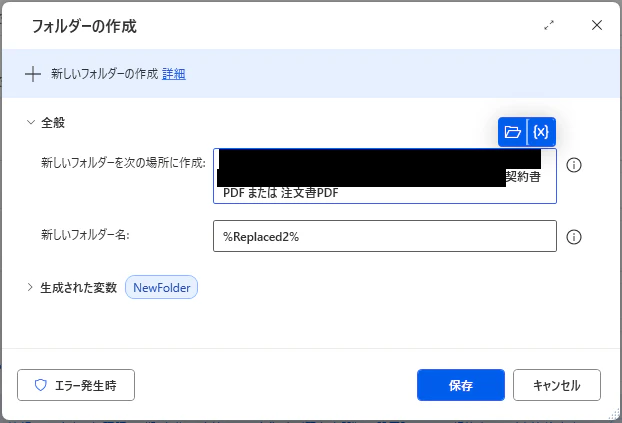
Task: Open the 詳細 link
Action: pos(174,74)
